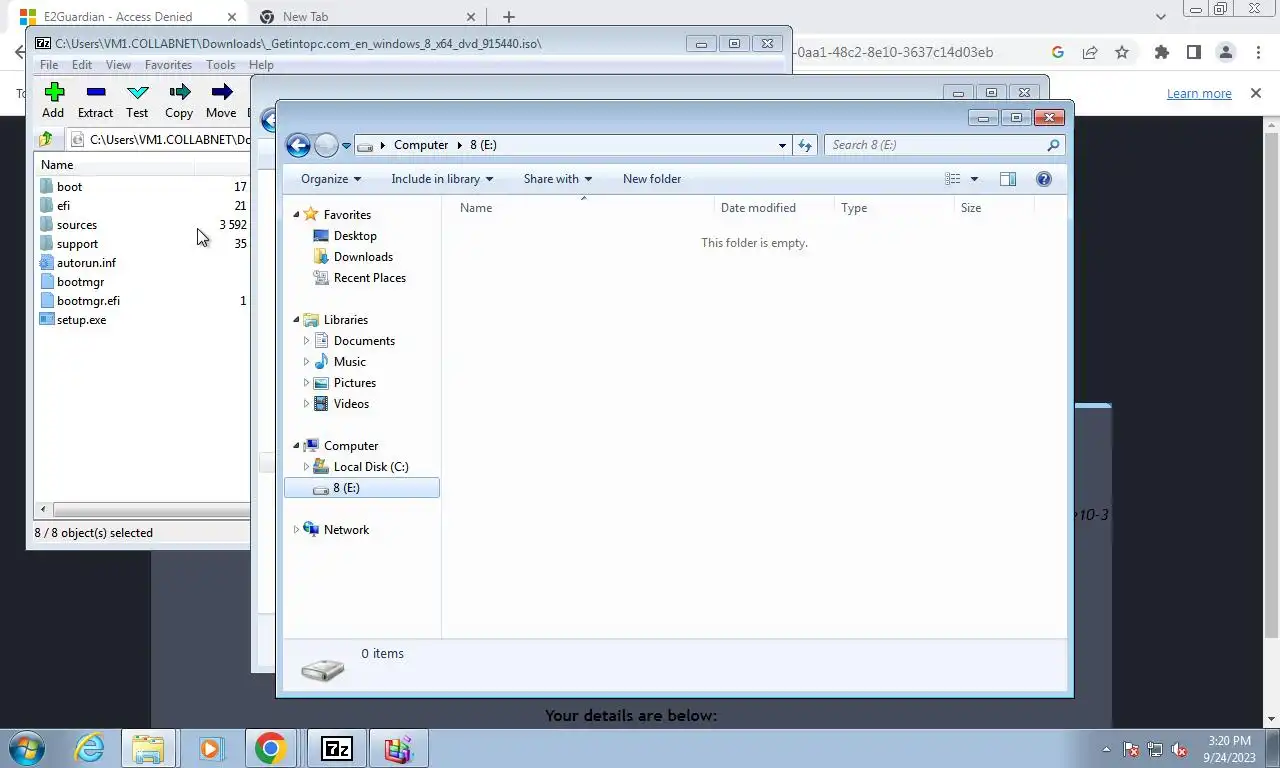Select the support folder in 7-Zip

point(77,243)
